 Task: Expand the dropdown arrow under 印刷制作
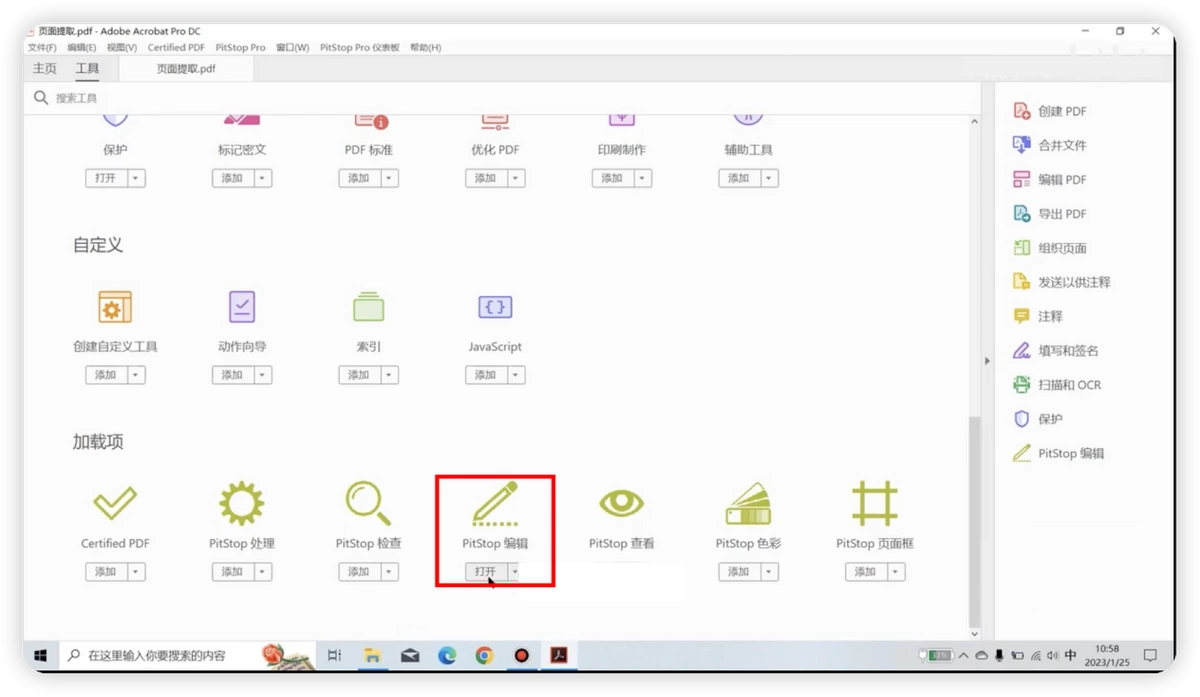pyautogui.click(x=643, y=178)
